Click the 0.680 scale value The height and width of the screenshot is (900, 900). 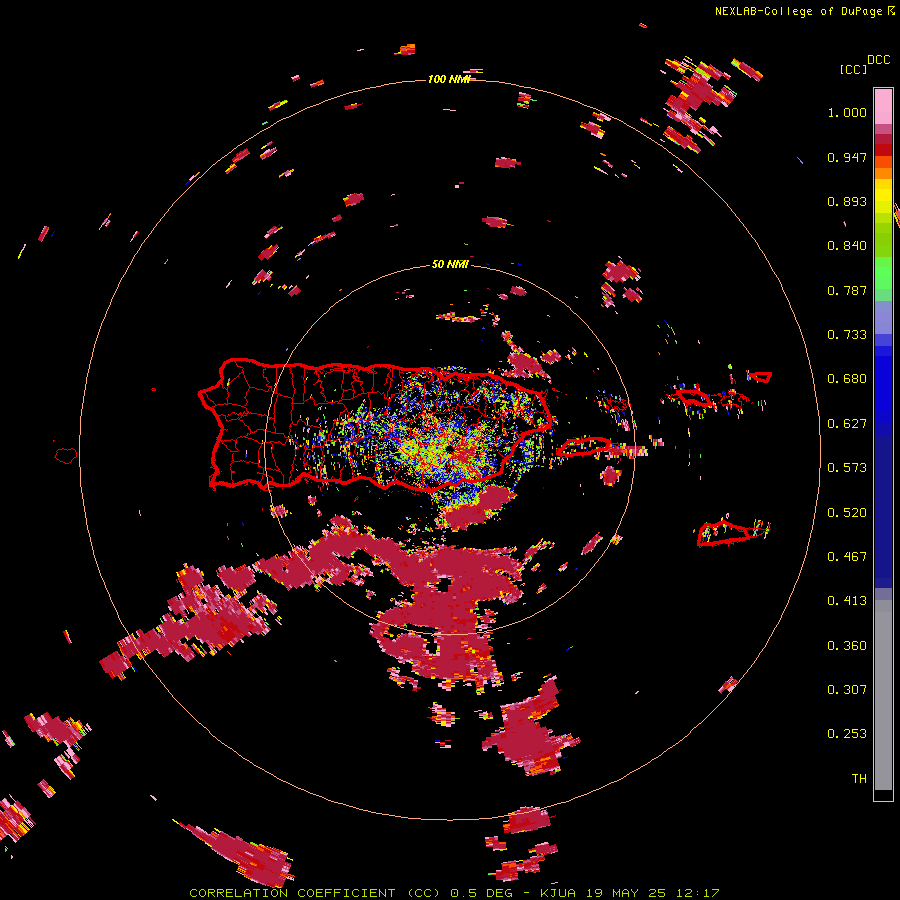(x=847, y=379)
